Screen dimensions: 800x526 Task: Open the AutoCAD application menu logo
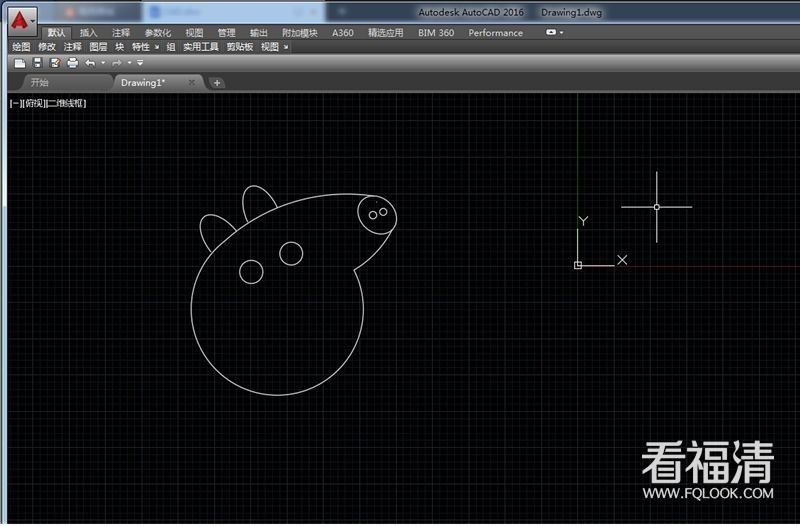(x=22, y=20)
